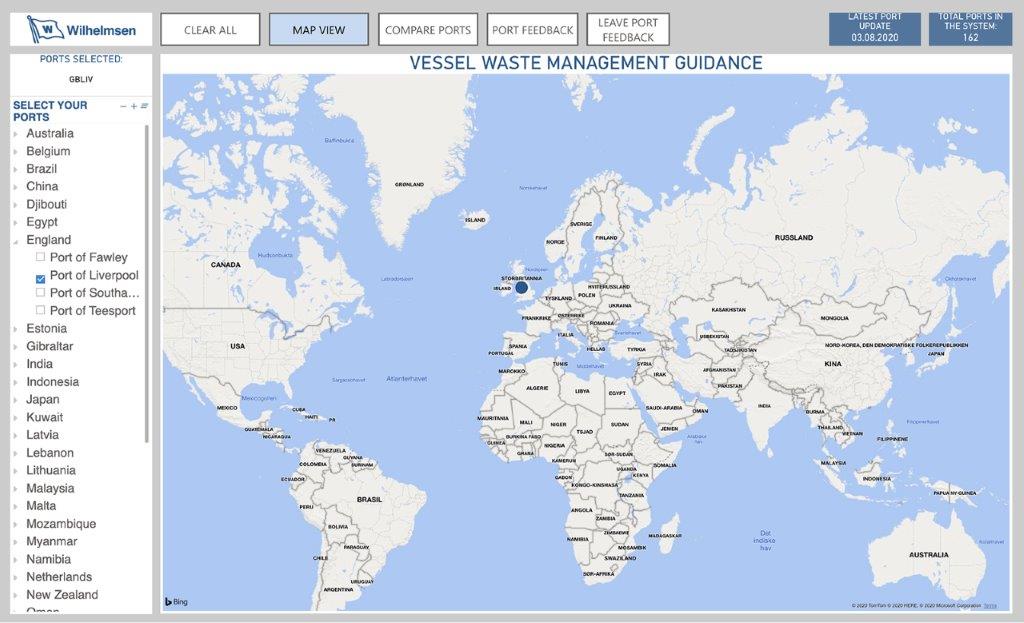This screenshot has width=1024, height=623.
Task: Uncheck the Port of Liverpool checkbox
Action: point(41,276)
